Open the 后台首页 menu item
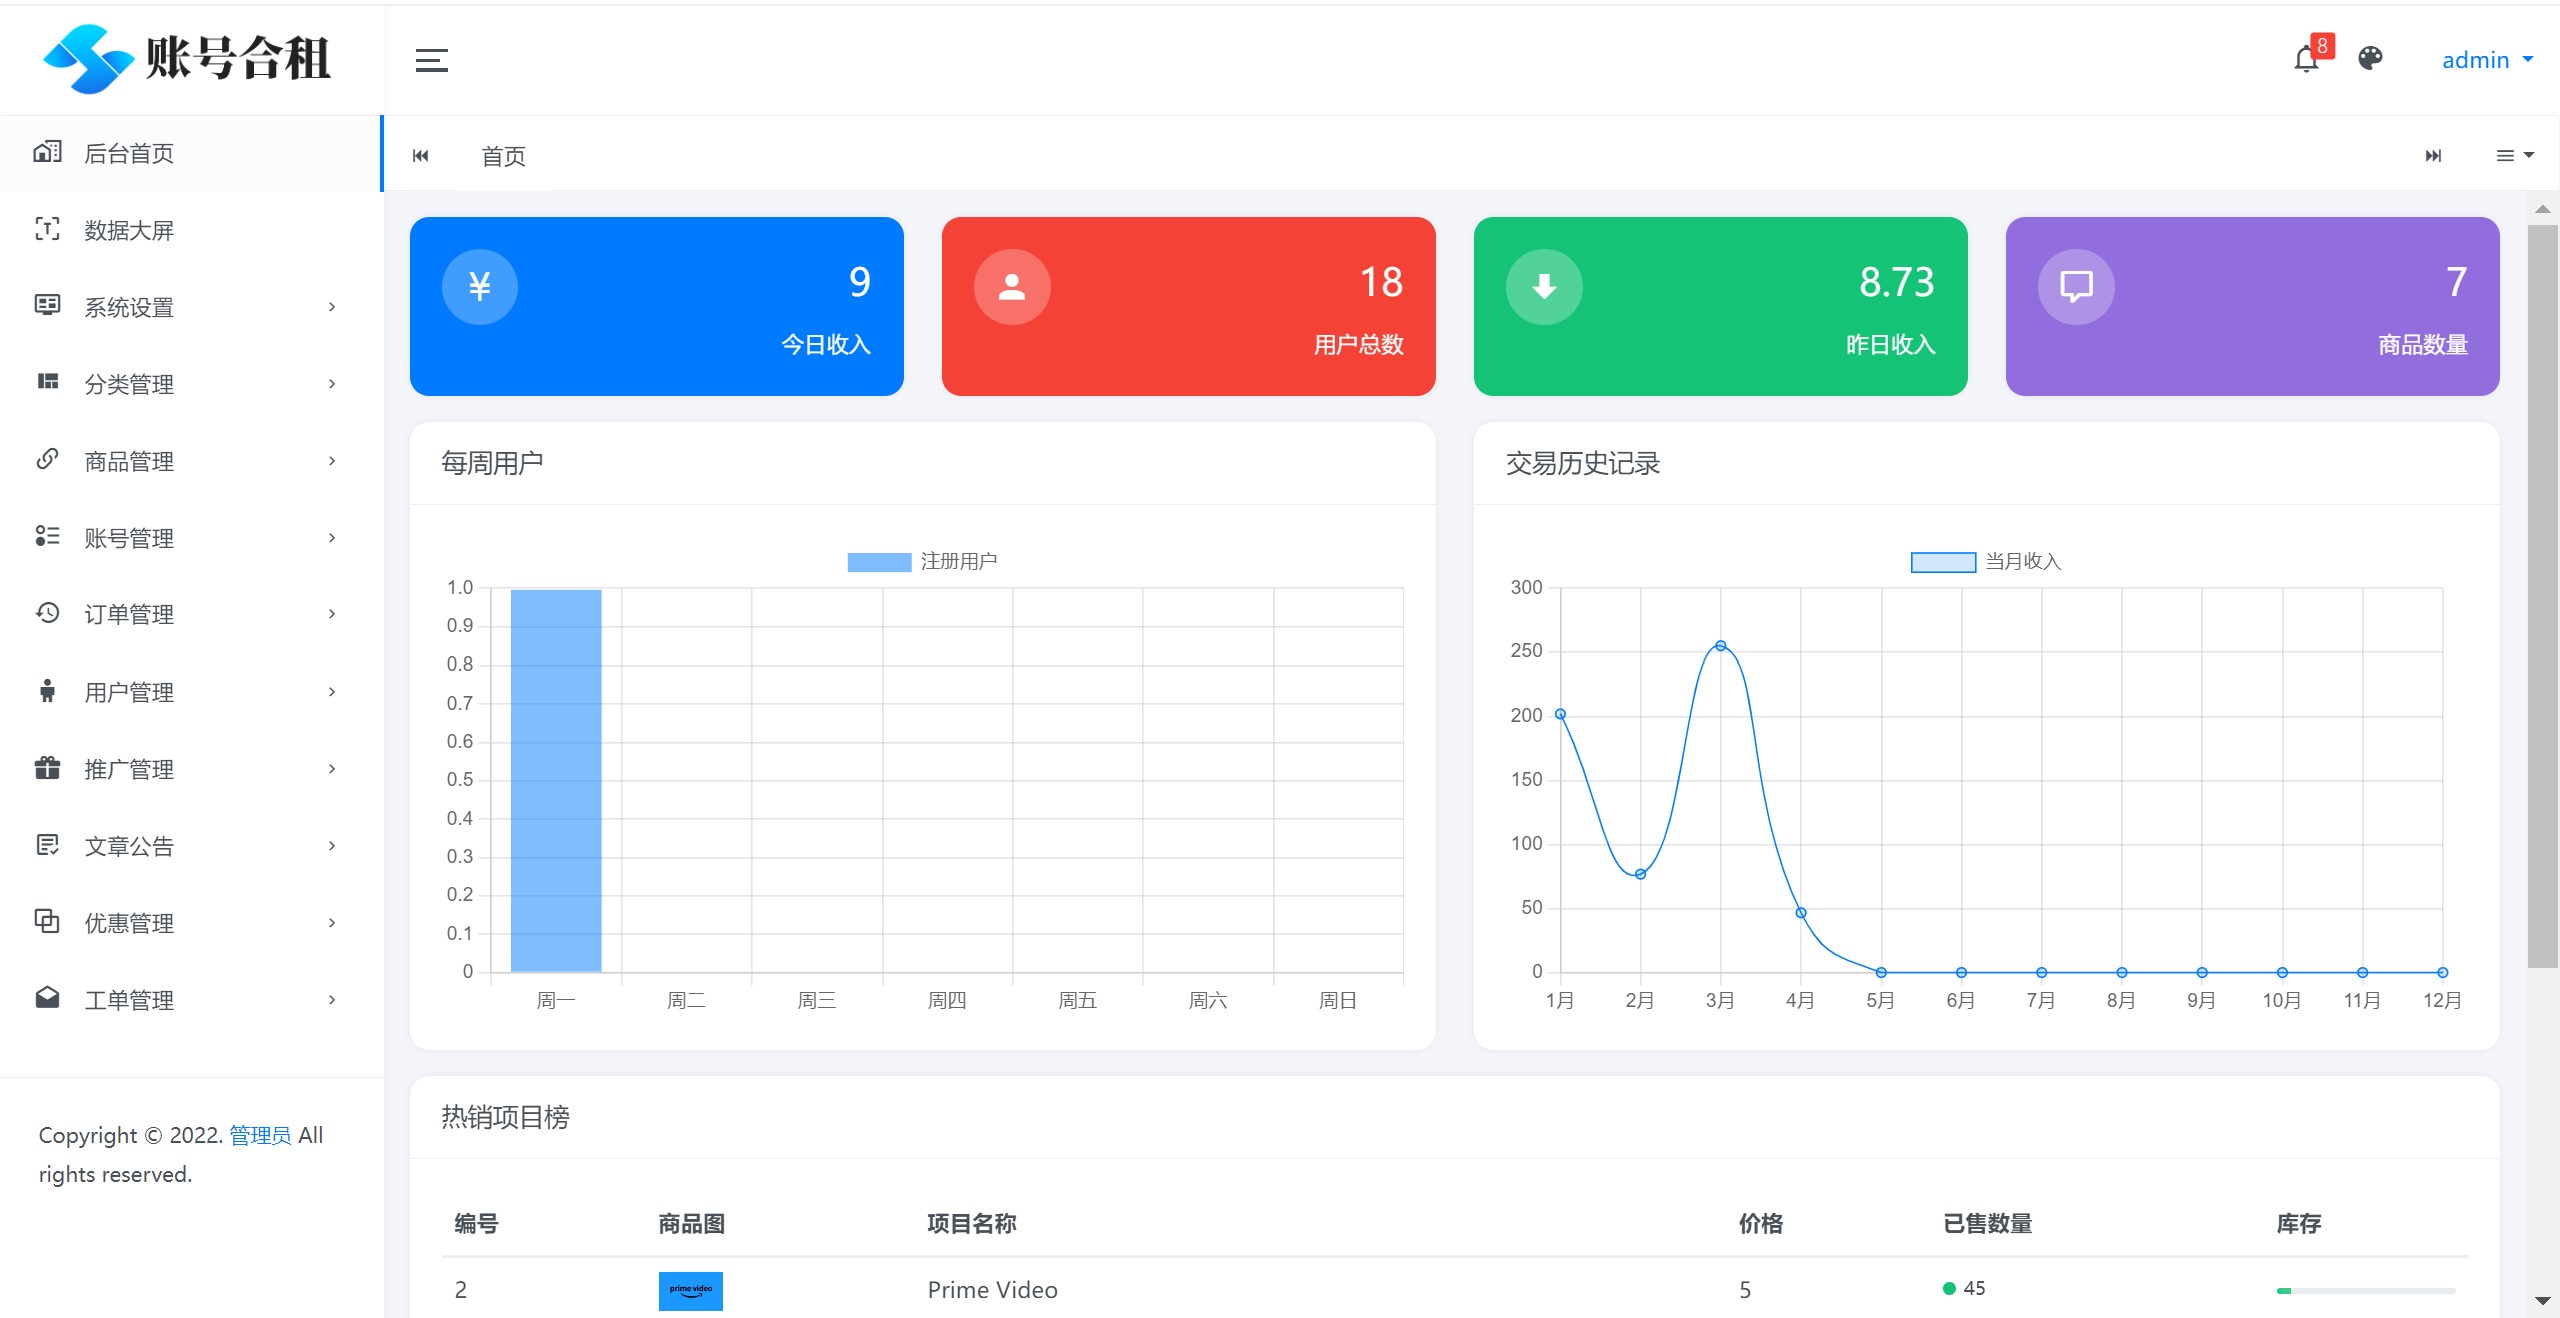The image size is (2560, 1318). [x=190, y=153]
